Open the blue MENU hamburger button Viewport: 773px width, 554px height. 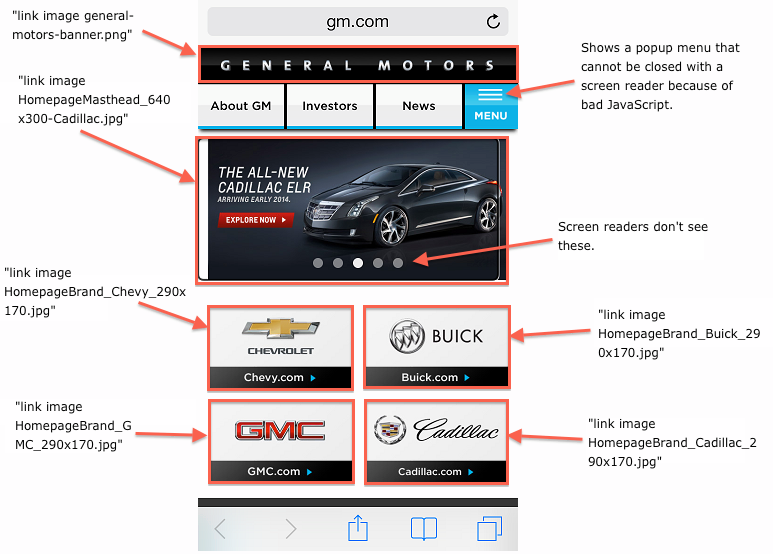pyautogui.click(x=491, y=106)
